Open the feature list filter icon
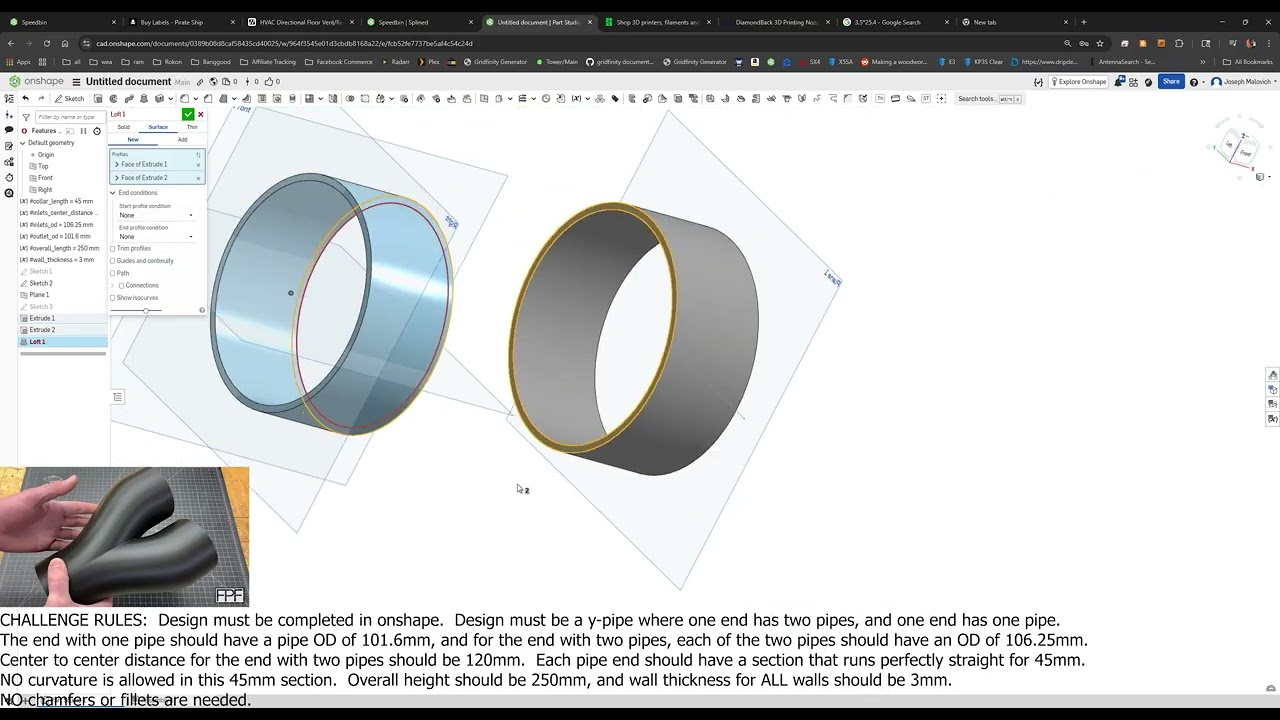 coord(26,117)
